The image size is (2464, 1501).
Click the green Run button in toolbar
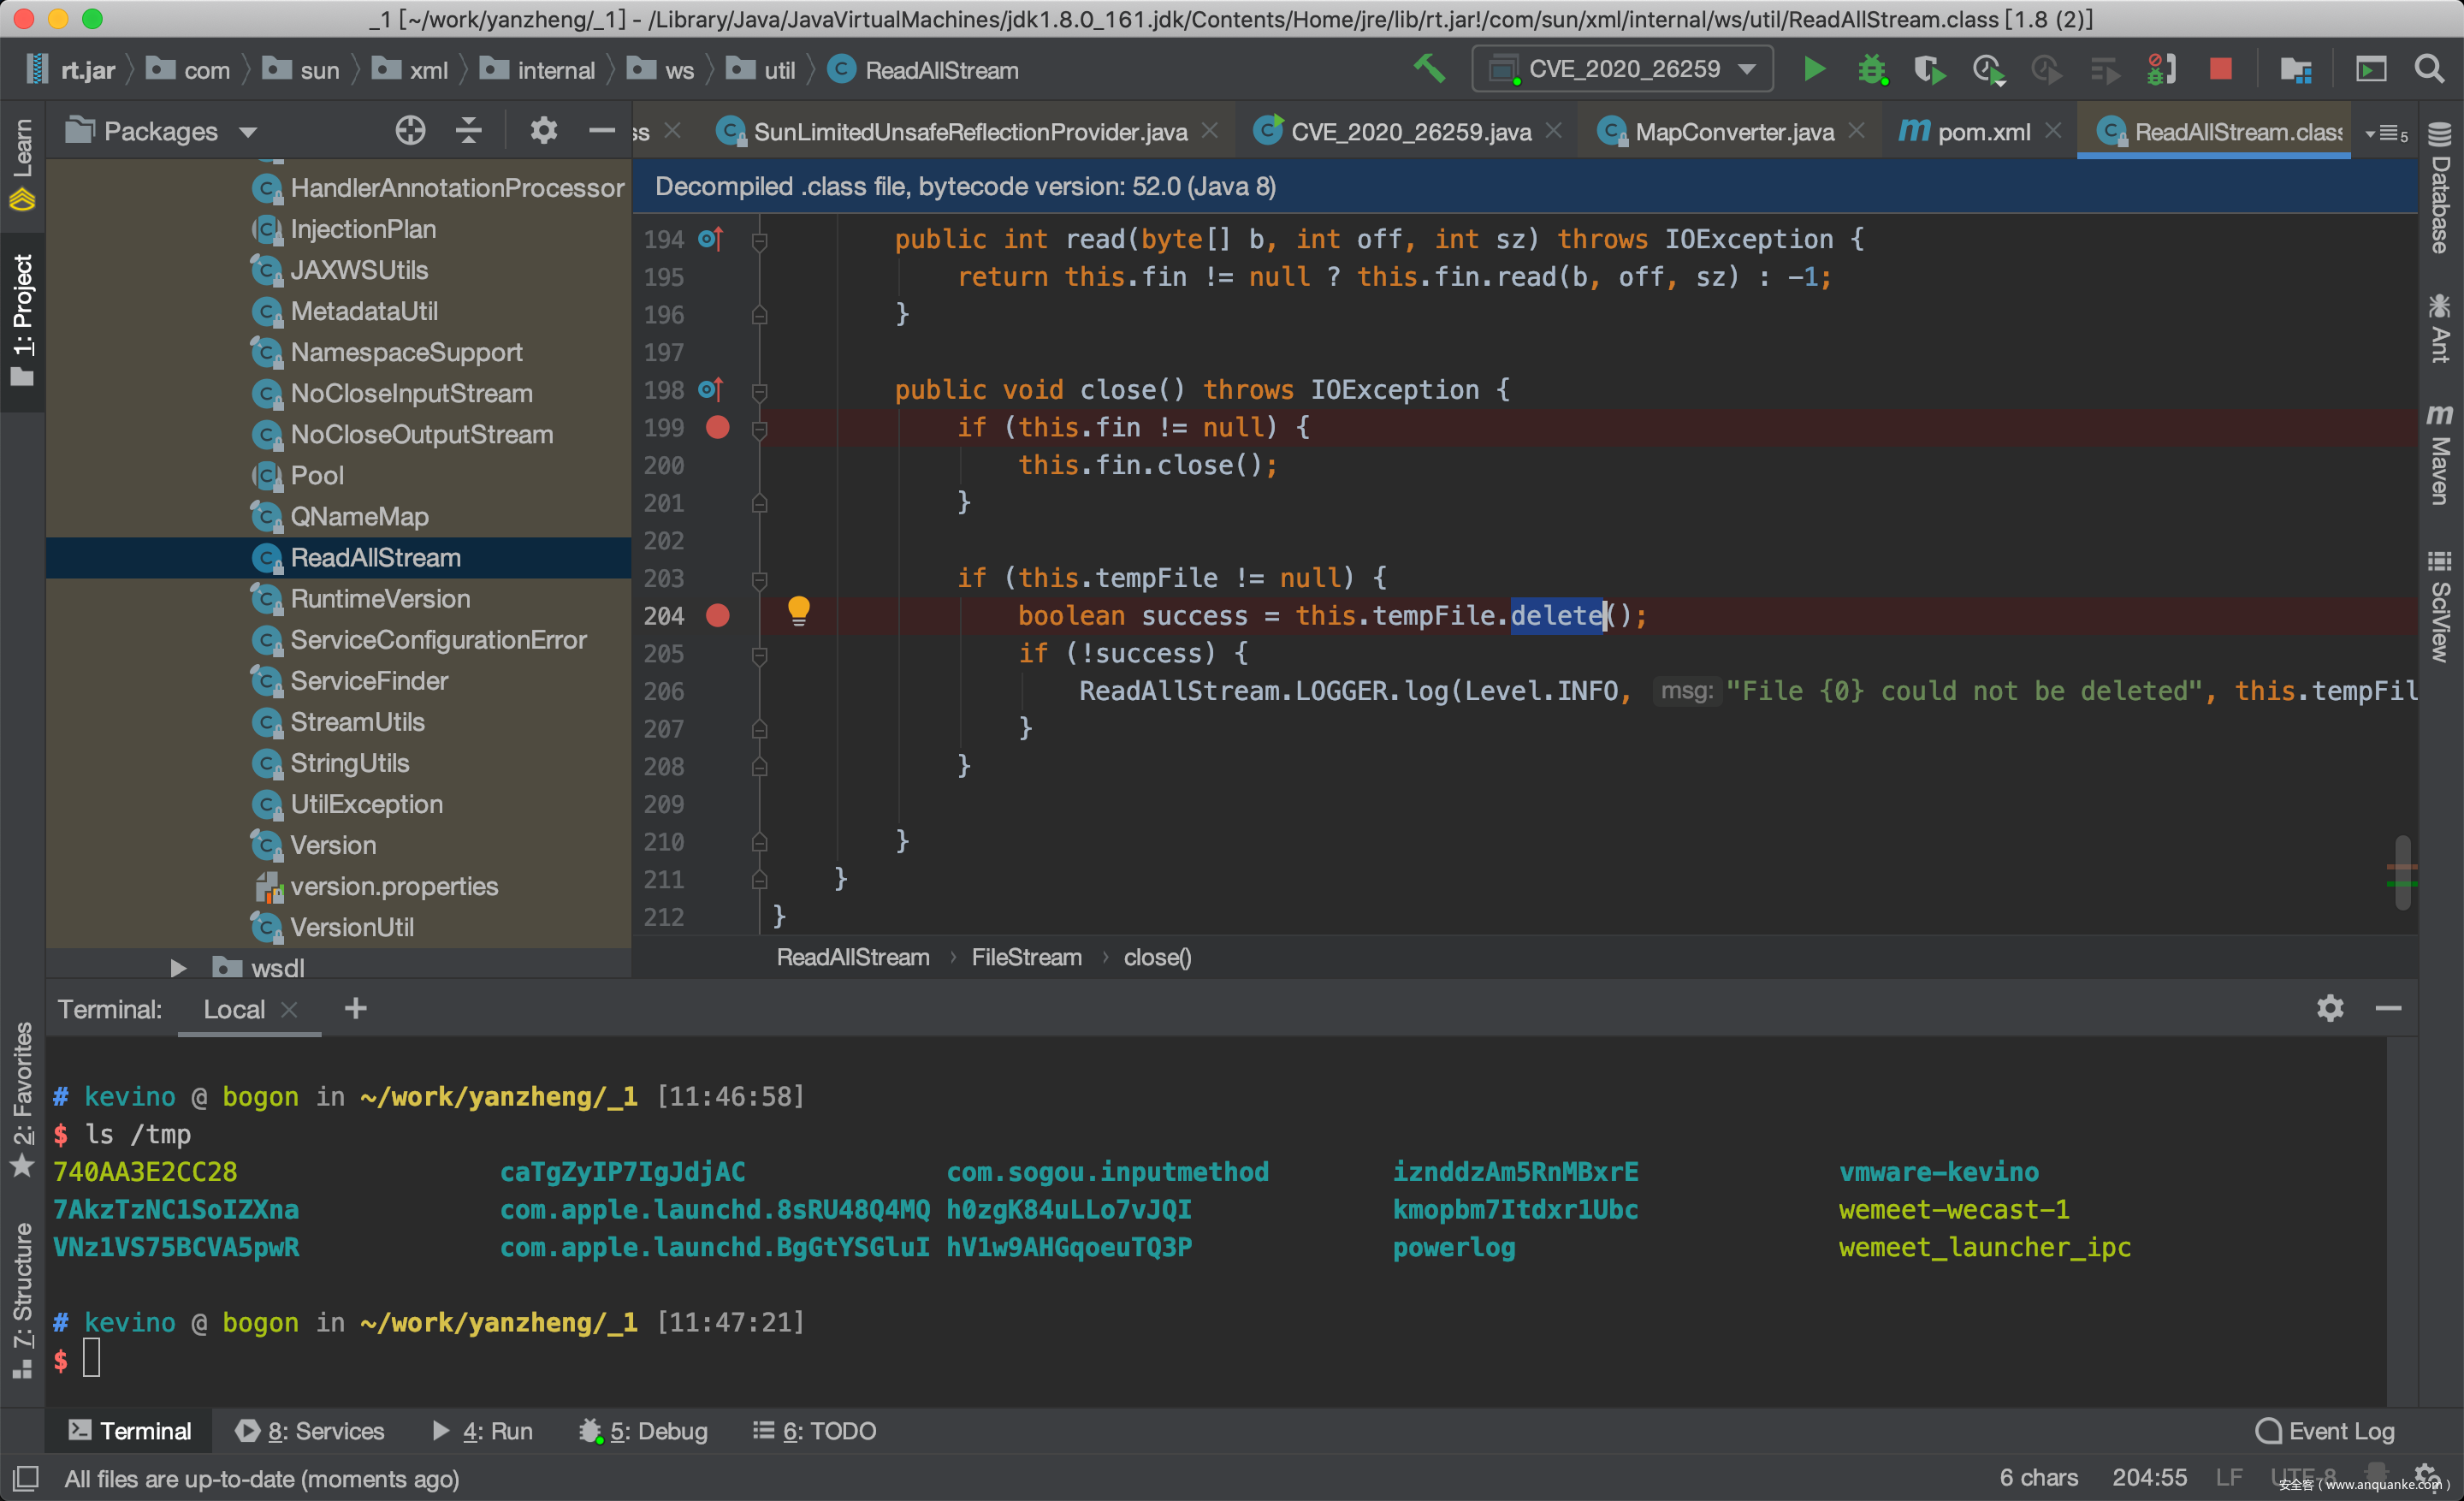[x=1814, y=69]
